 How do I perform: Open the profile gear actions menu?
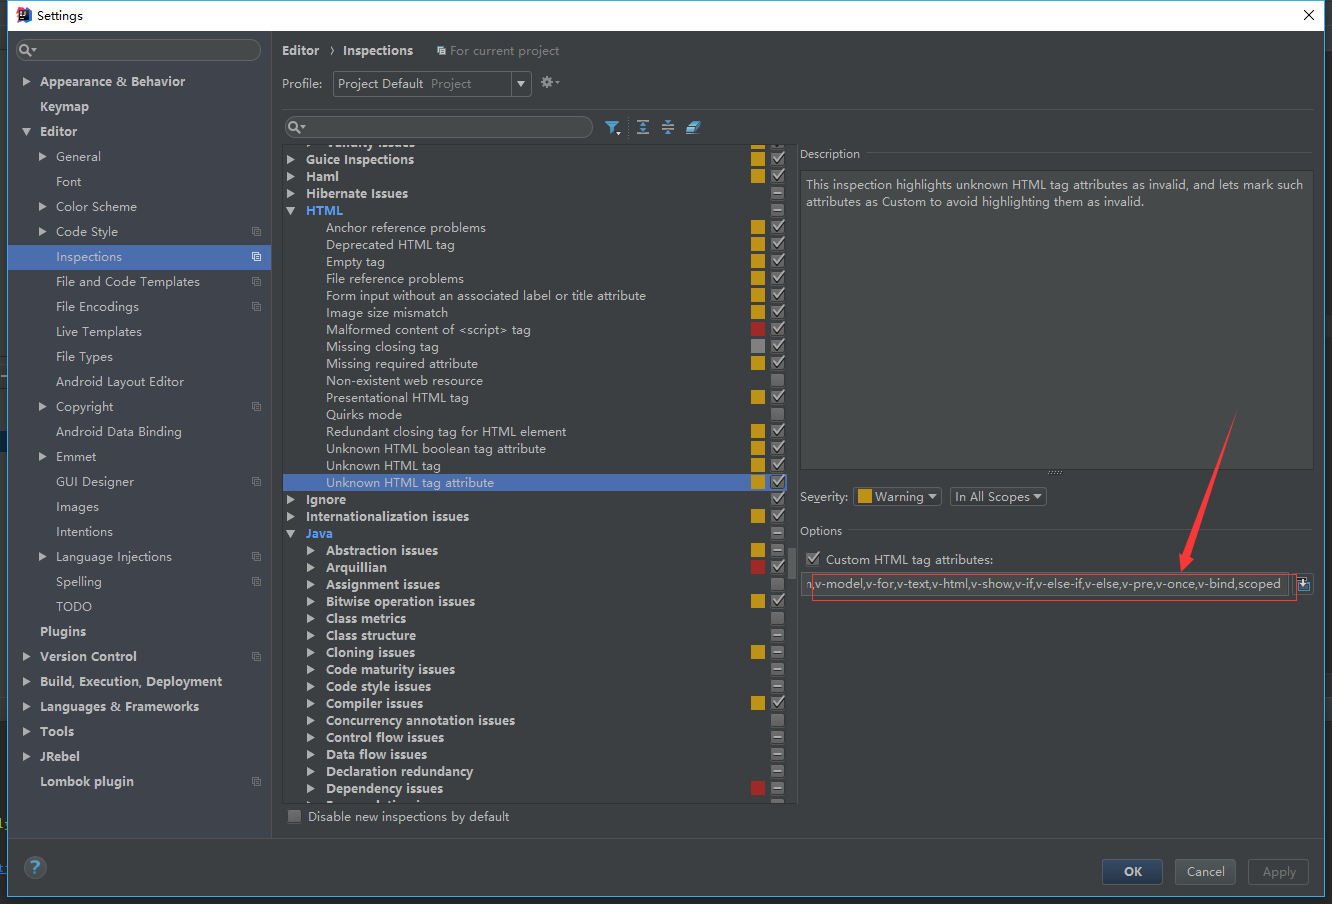pyautogui.click(x=550, y=83)
